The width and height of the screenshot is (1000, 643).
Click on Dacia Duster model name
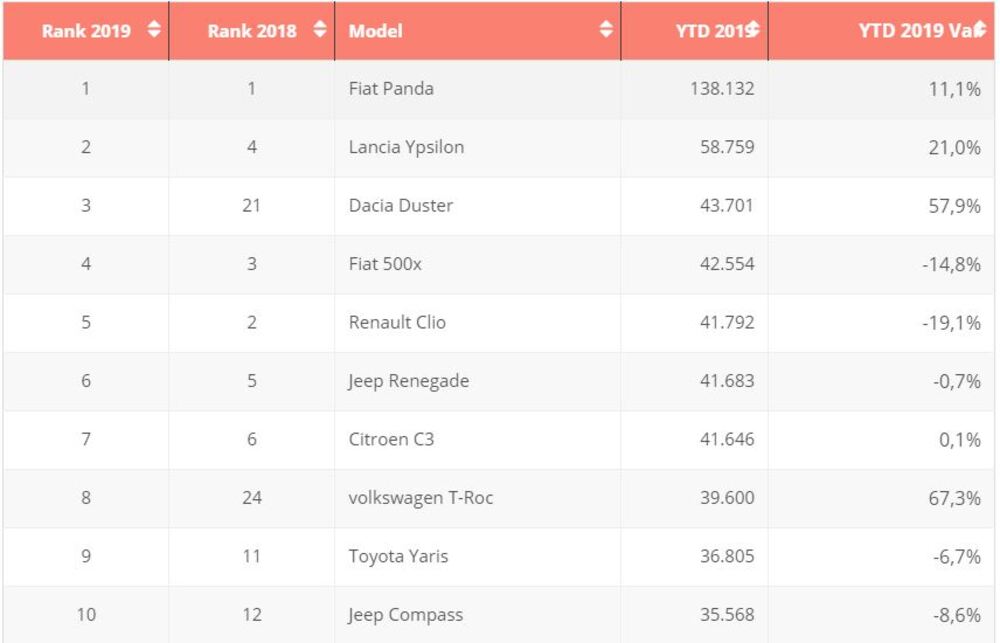[401, 205]
